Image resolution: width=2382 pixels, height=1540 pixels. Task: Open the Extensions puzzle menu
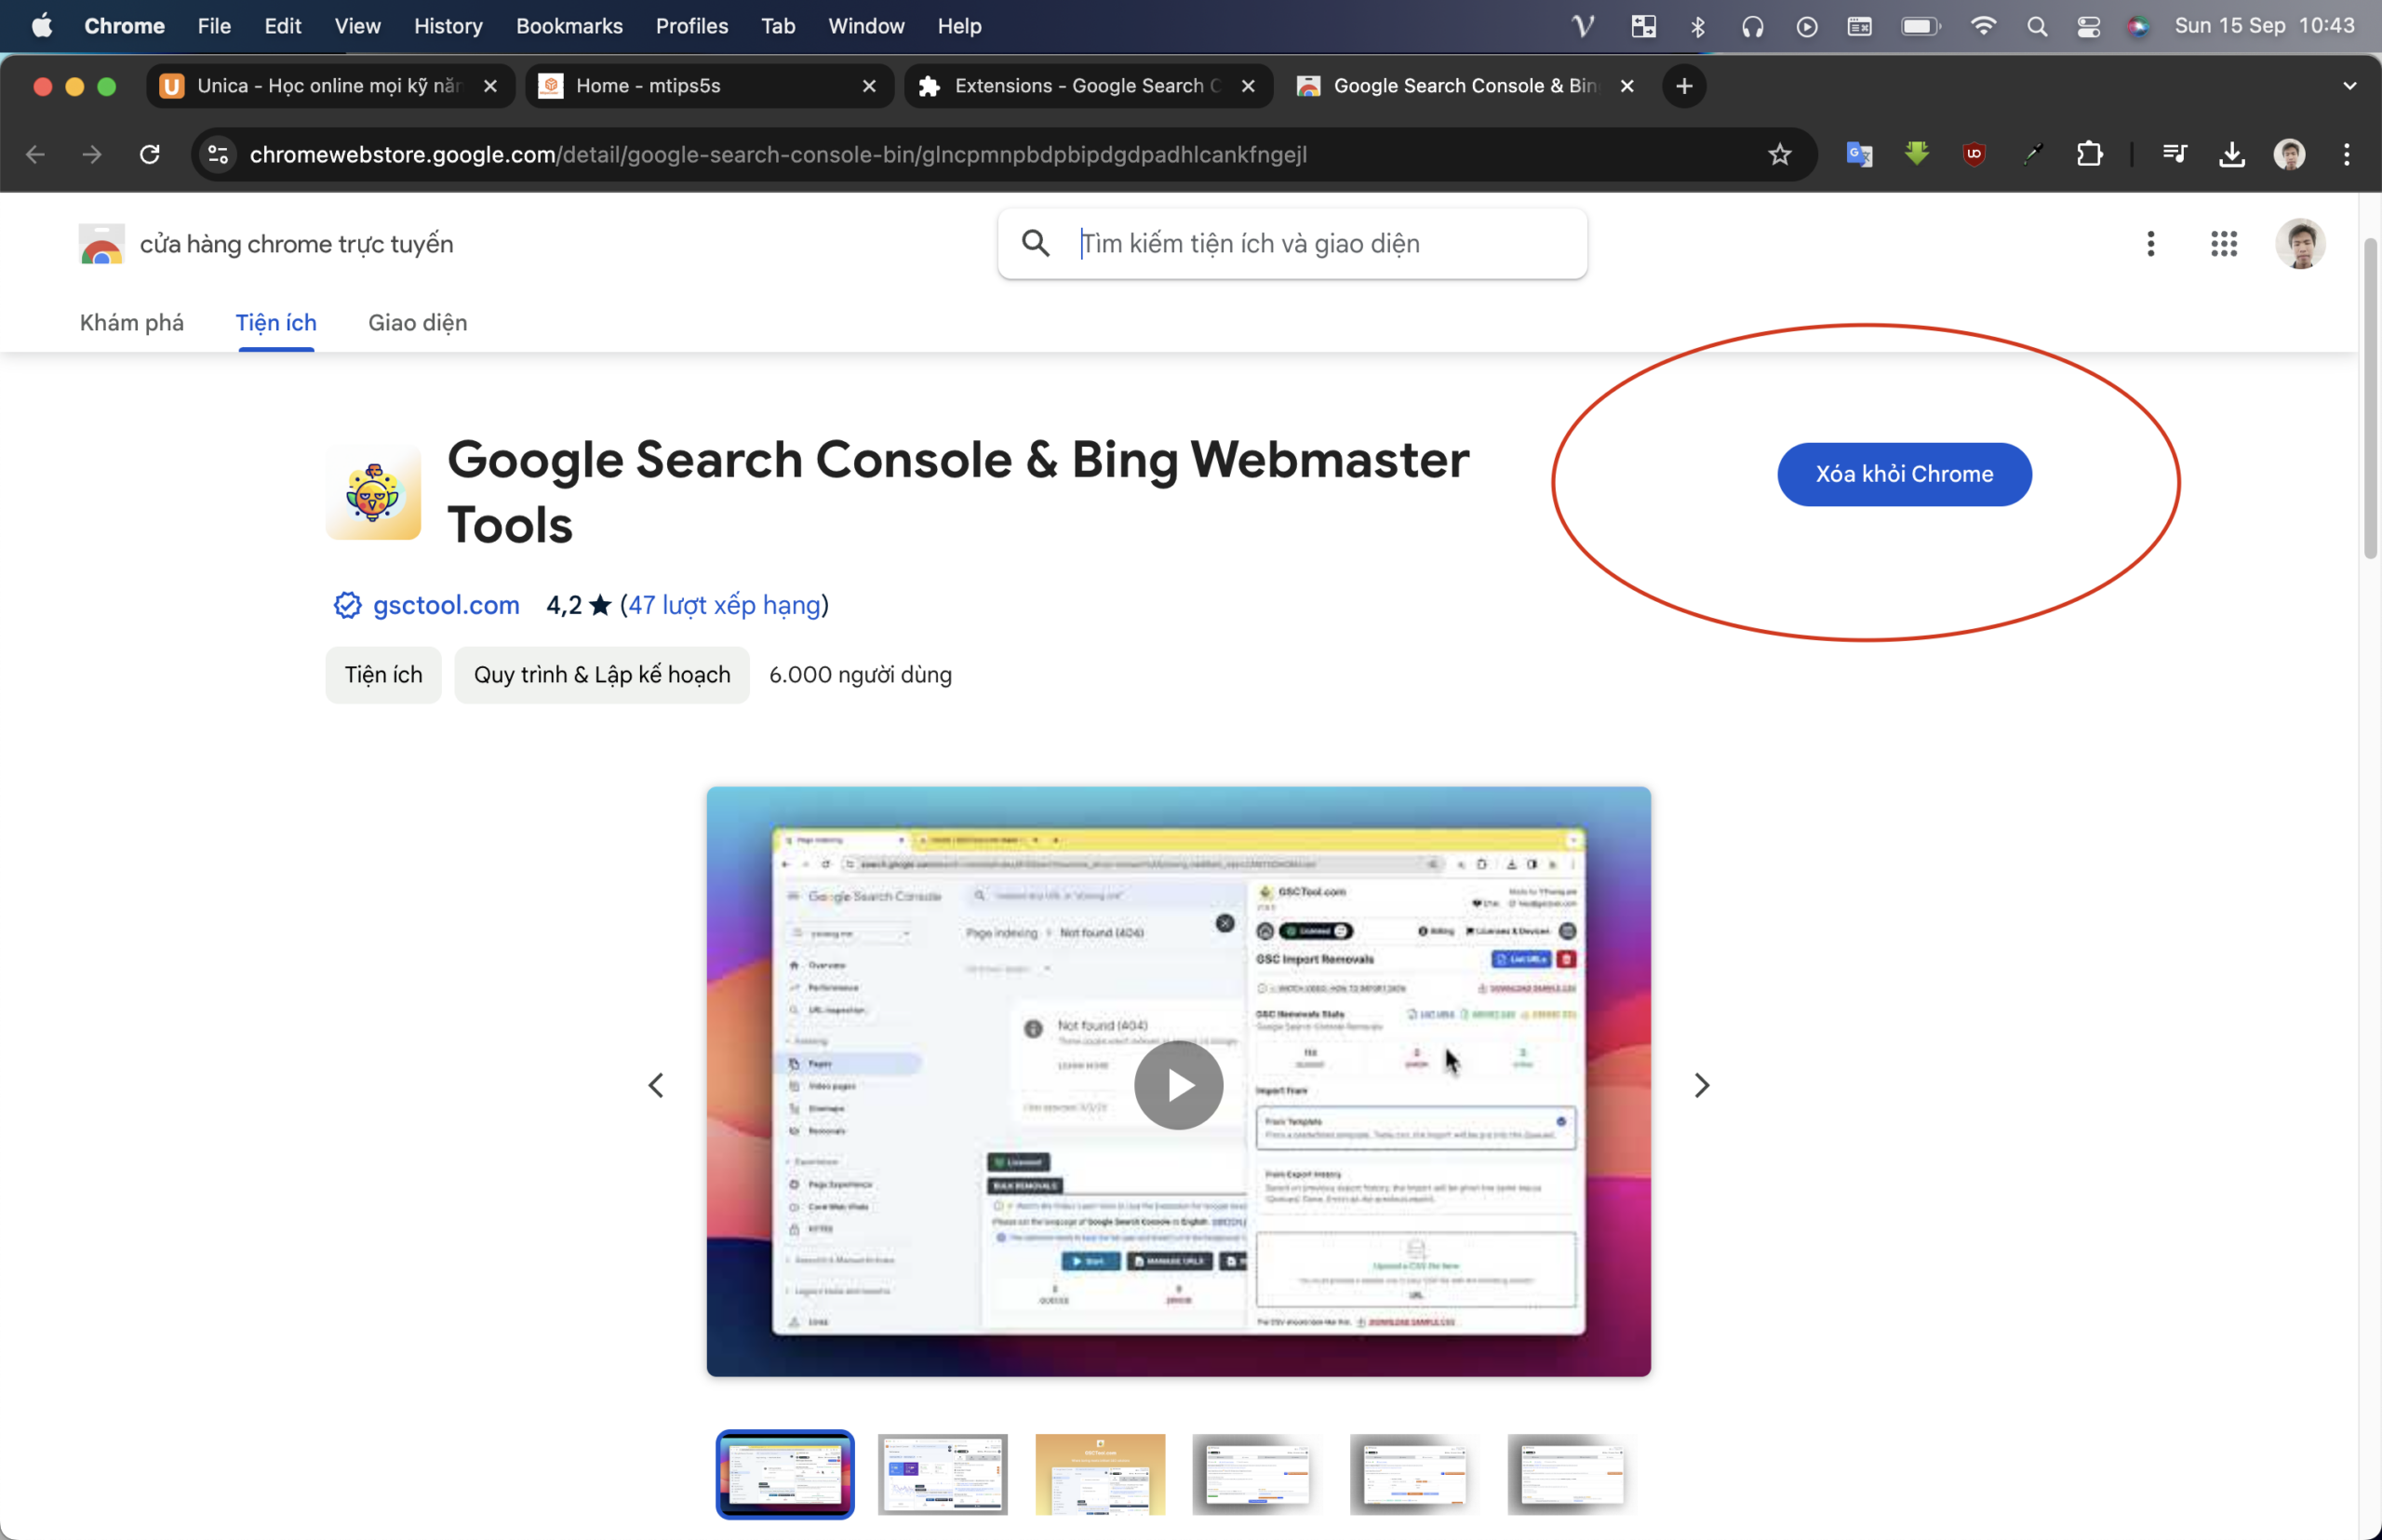pyautogui.click(x=2089, y=154)
